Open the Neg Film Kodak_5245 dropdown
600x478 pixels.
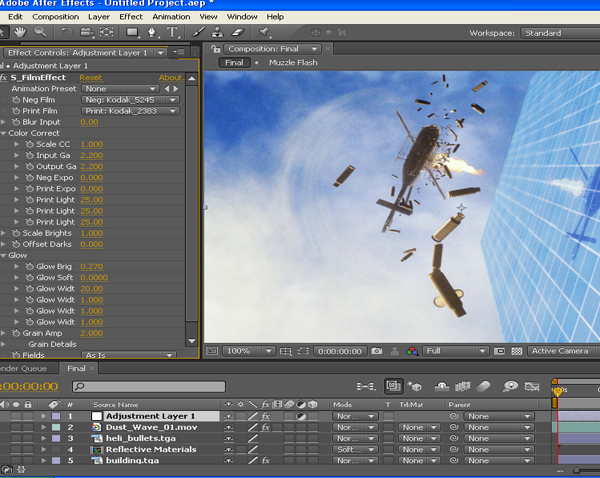point(130,100)
